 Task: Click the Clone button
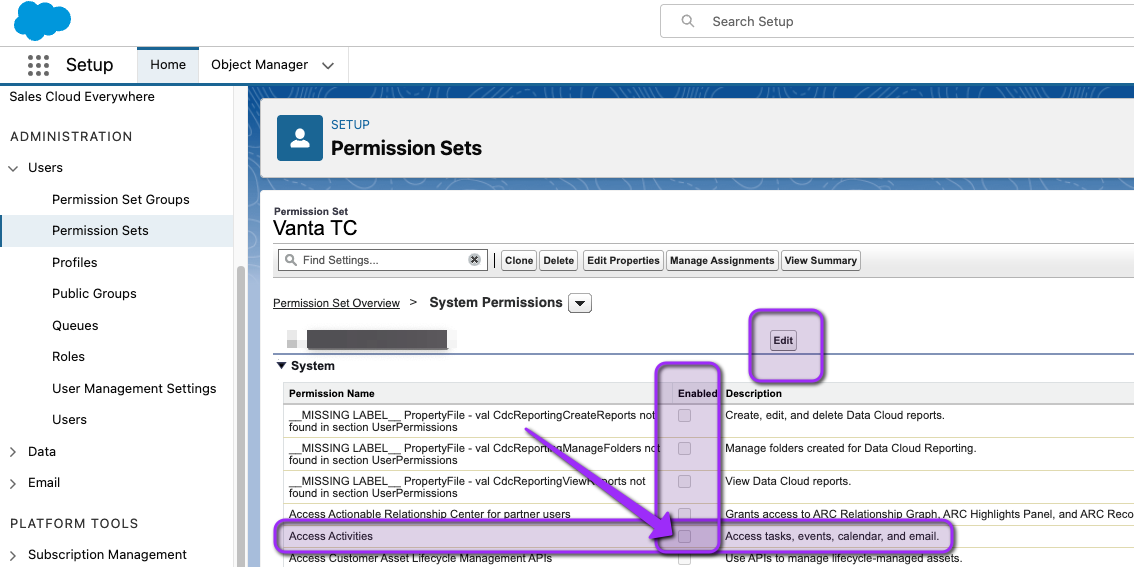(519, 260)
